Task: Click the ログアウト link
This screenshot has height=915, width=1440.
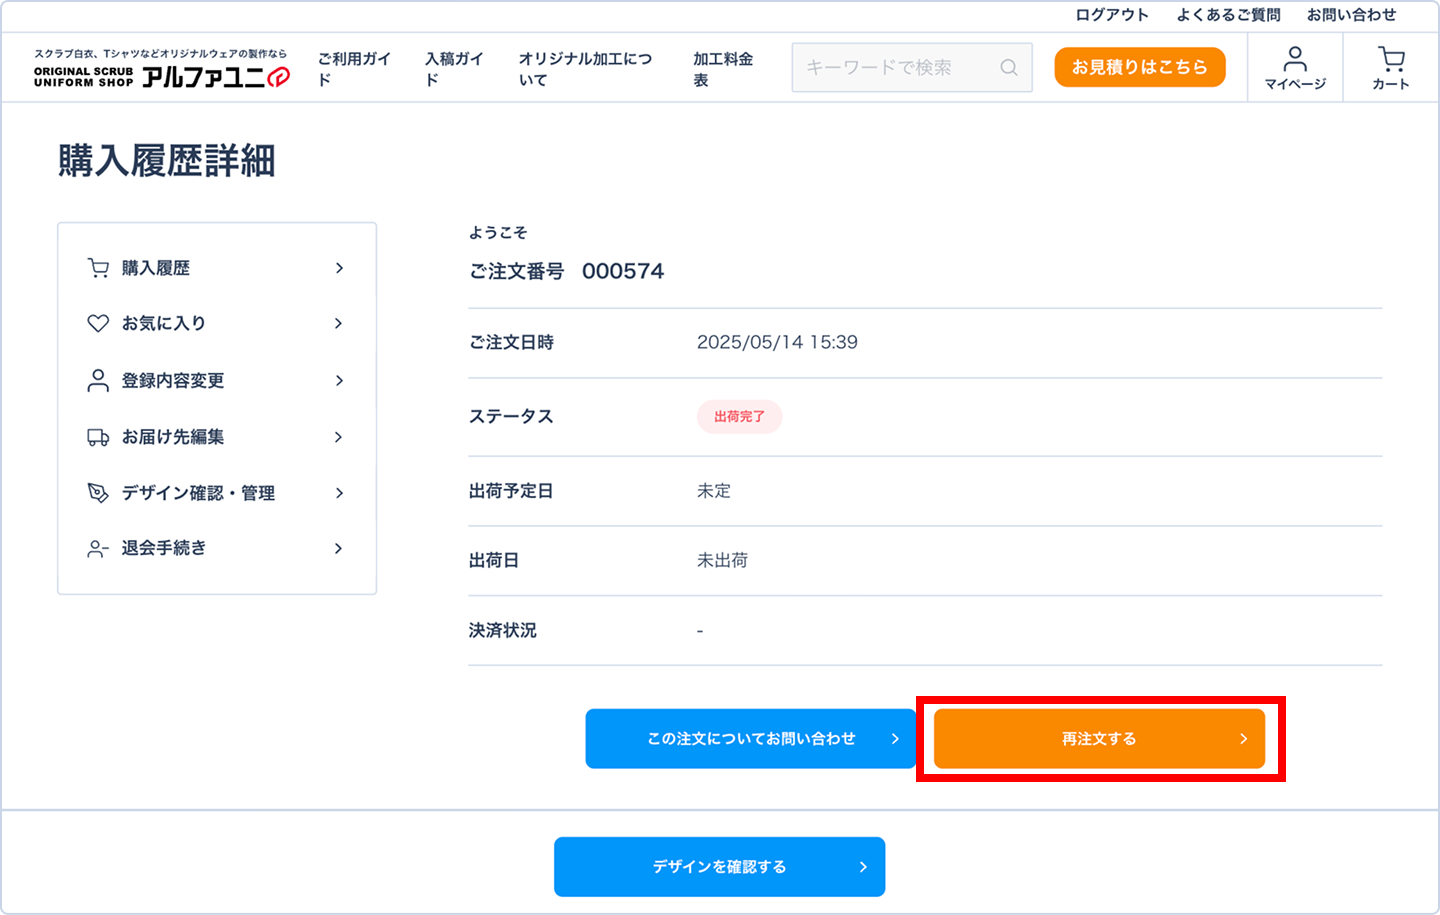Action: point(1112,15)
